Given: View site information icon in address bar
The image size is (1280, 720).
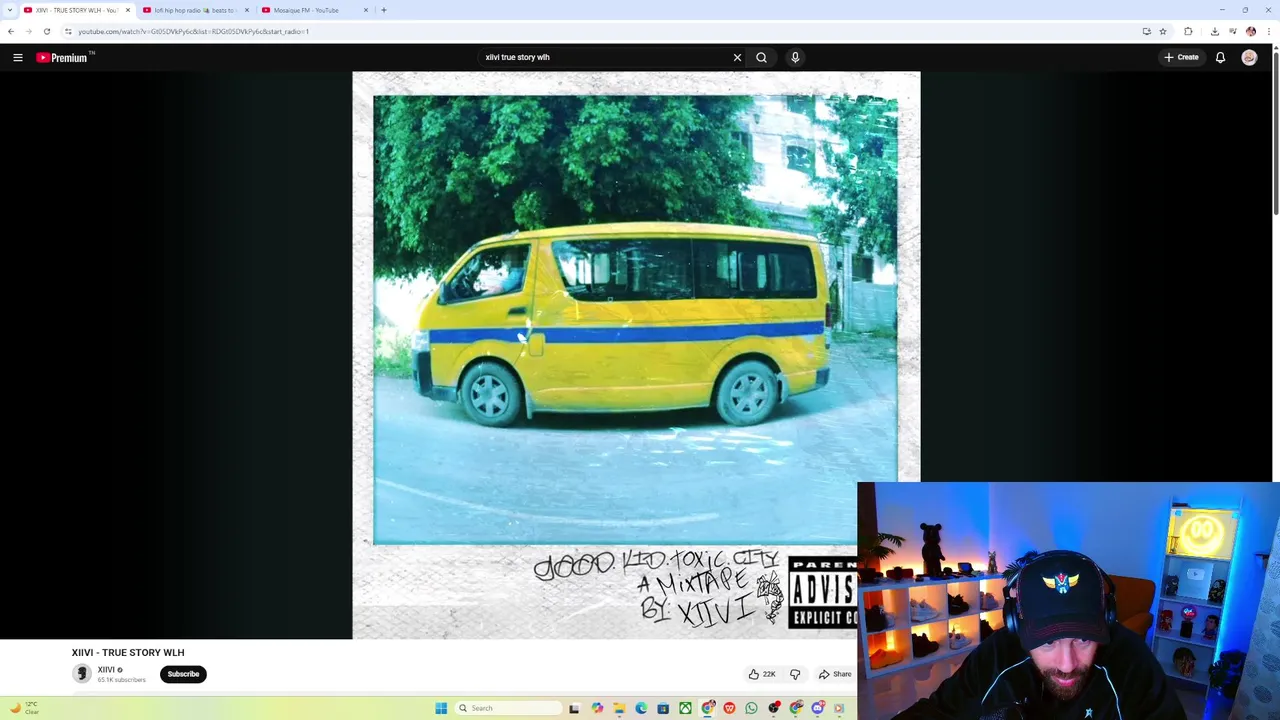Looking at the screenshot, I should pos(68,31).
